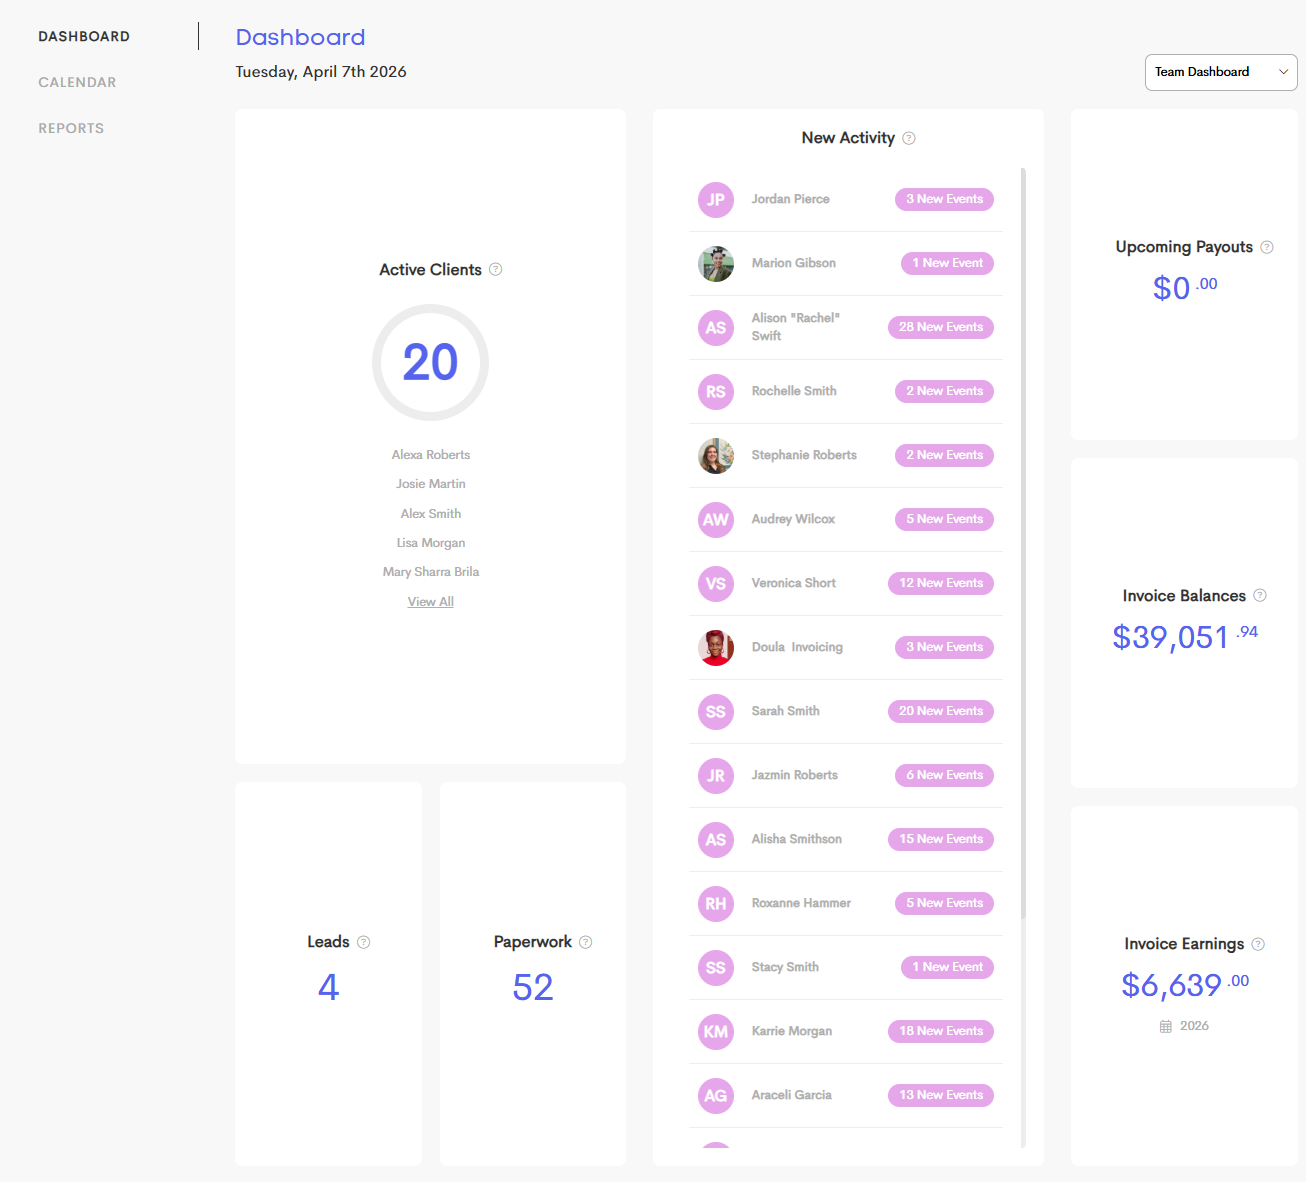Screen dimensions: 1306x1182
Task: Click the View All clients link
Action: point(431,602)
